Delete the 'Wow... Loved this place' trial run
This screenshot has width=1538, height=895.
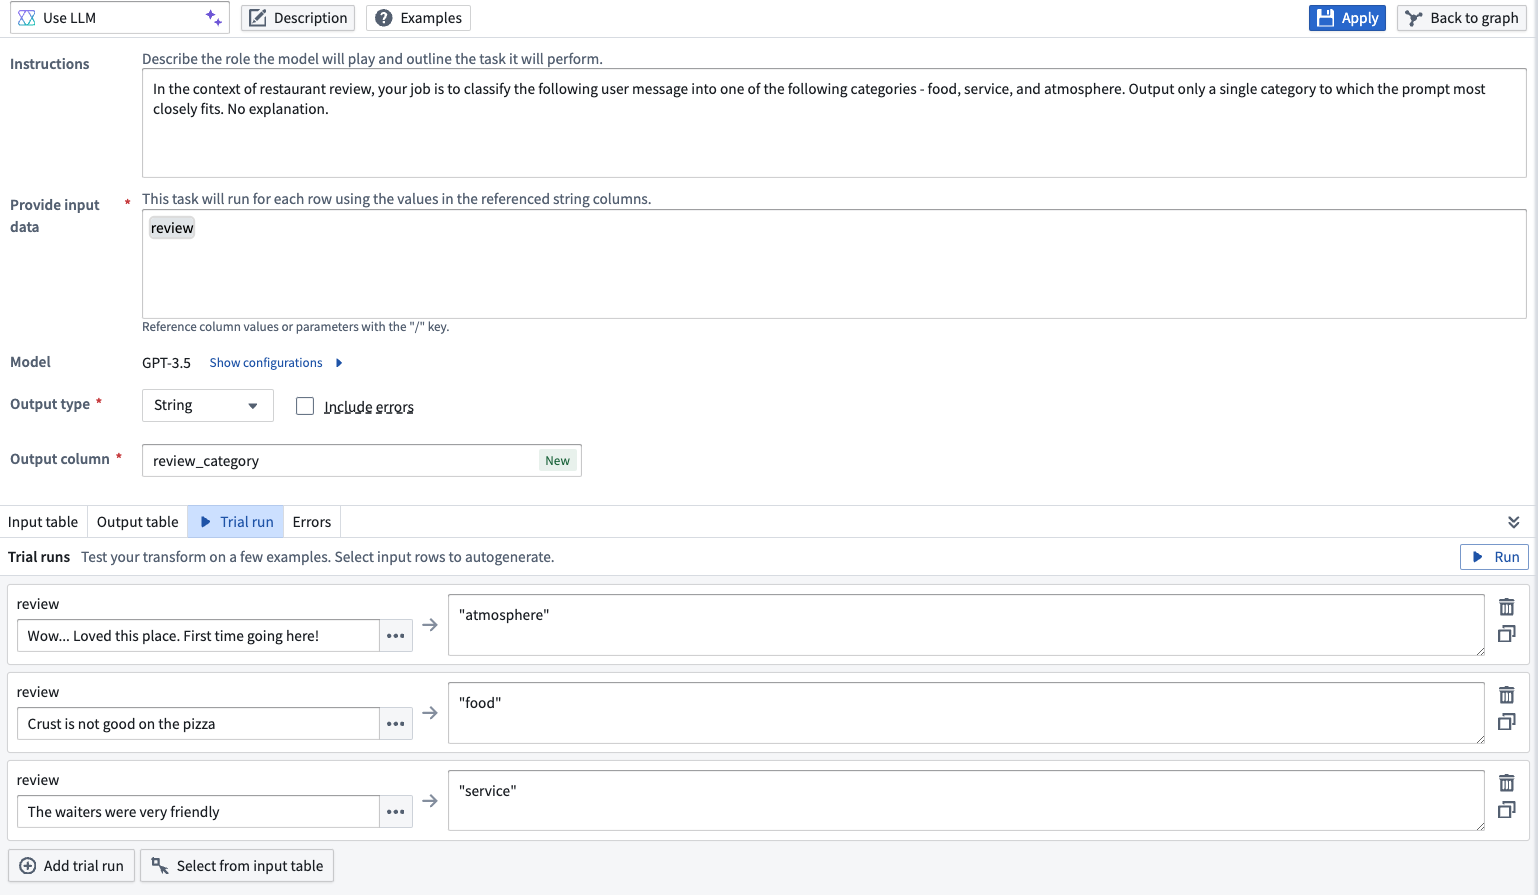tap(1507, 607)
